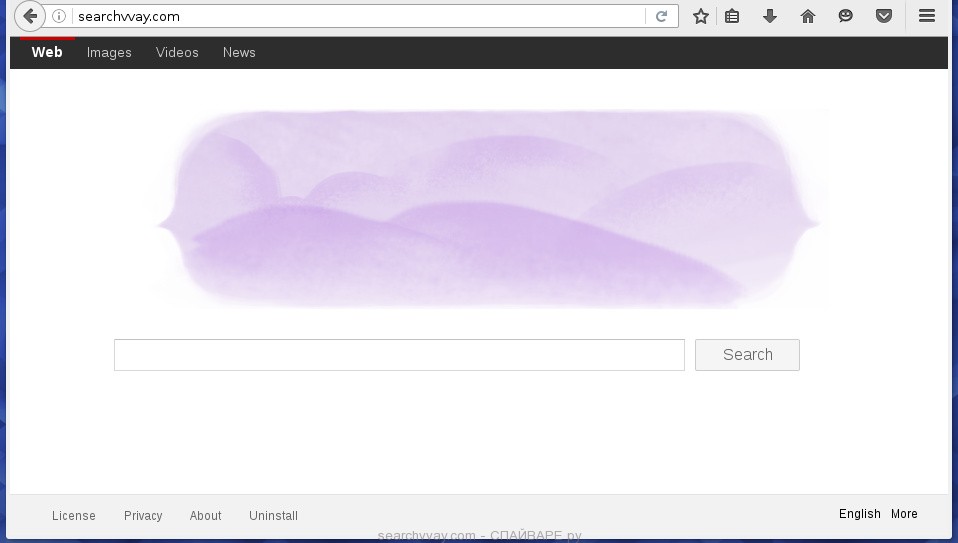Open the Privacy link in footer

point(143,516)
